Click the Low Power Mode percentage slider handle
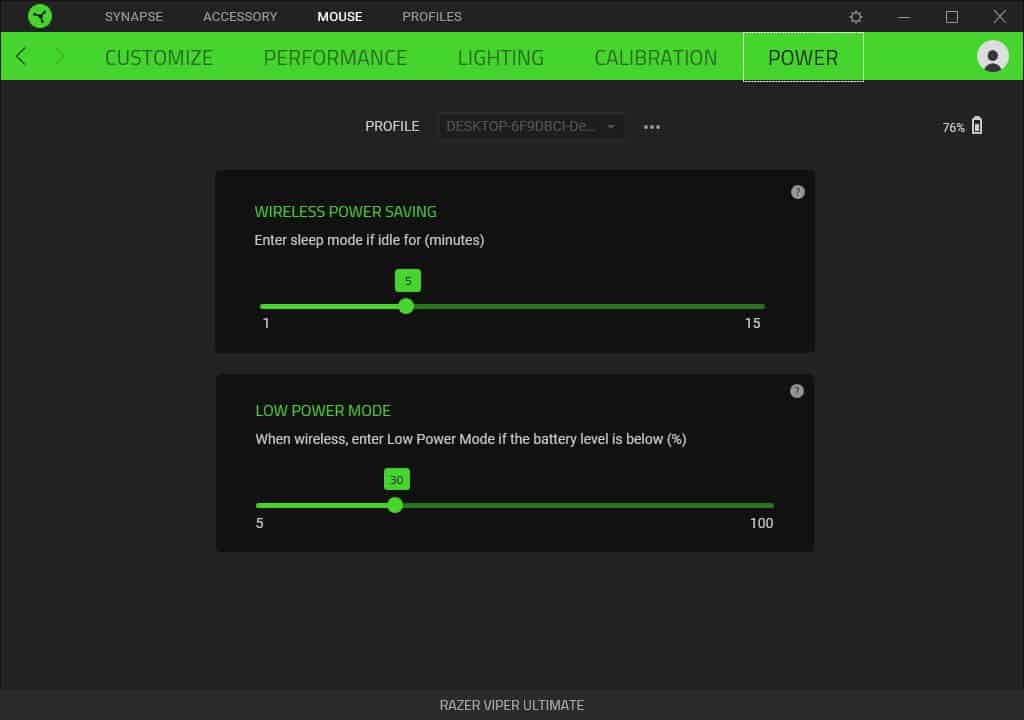 [x=395, y=505]
